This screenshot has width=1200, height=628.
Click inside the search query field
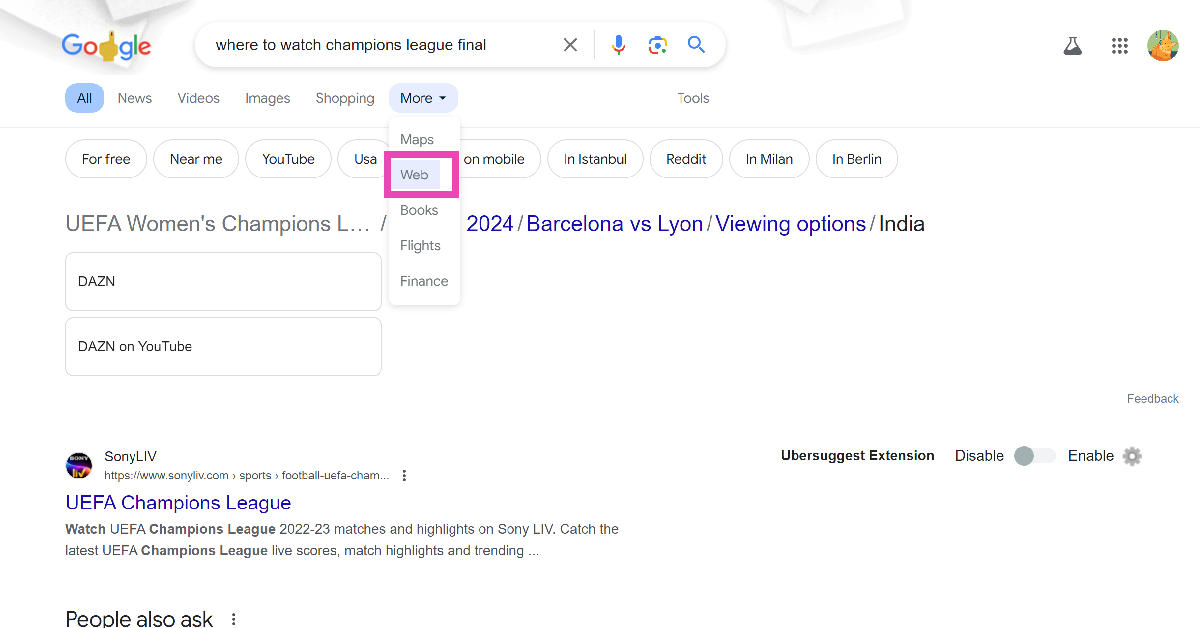[380, 45]
